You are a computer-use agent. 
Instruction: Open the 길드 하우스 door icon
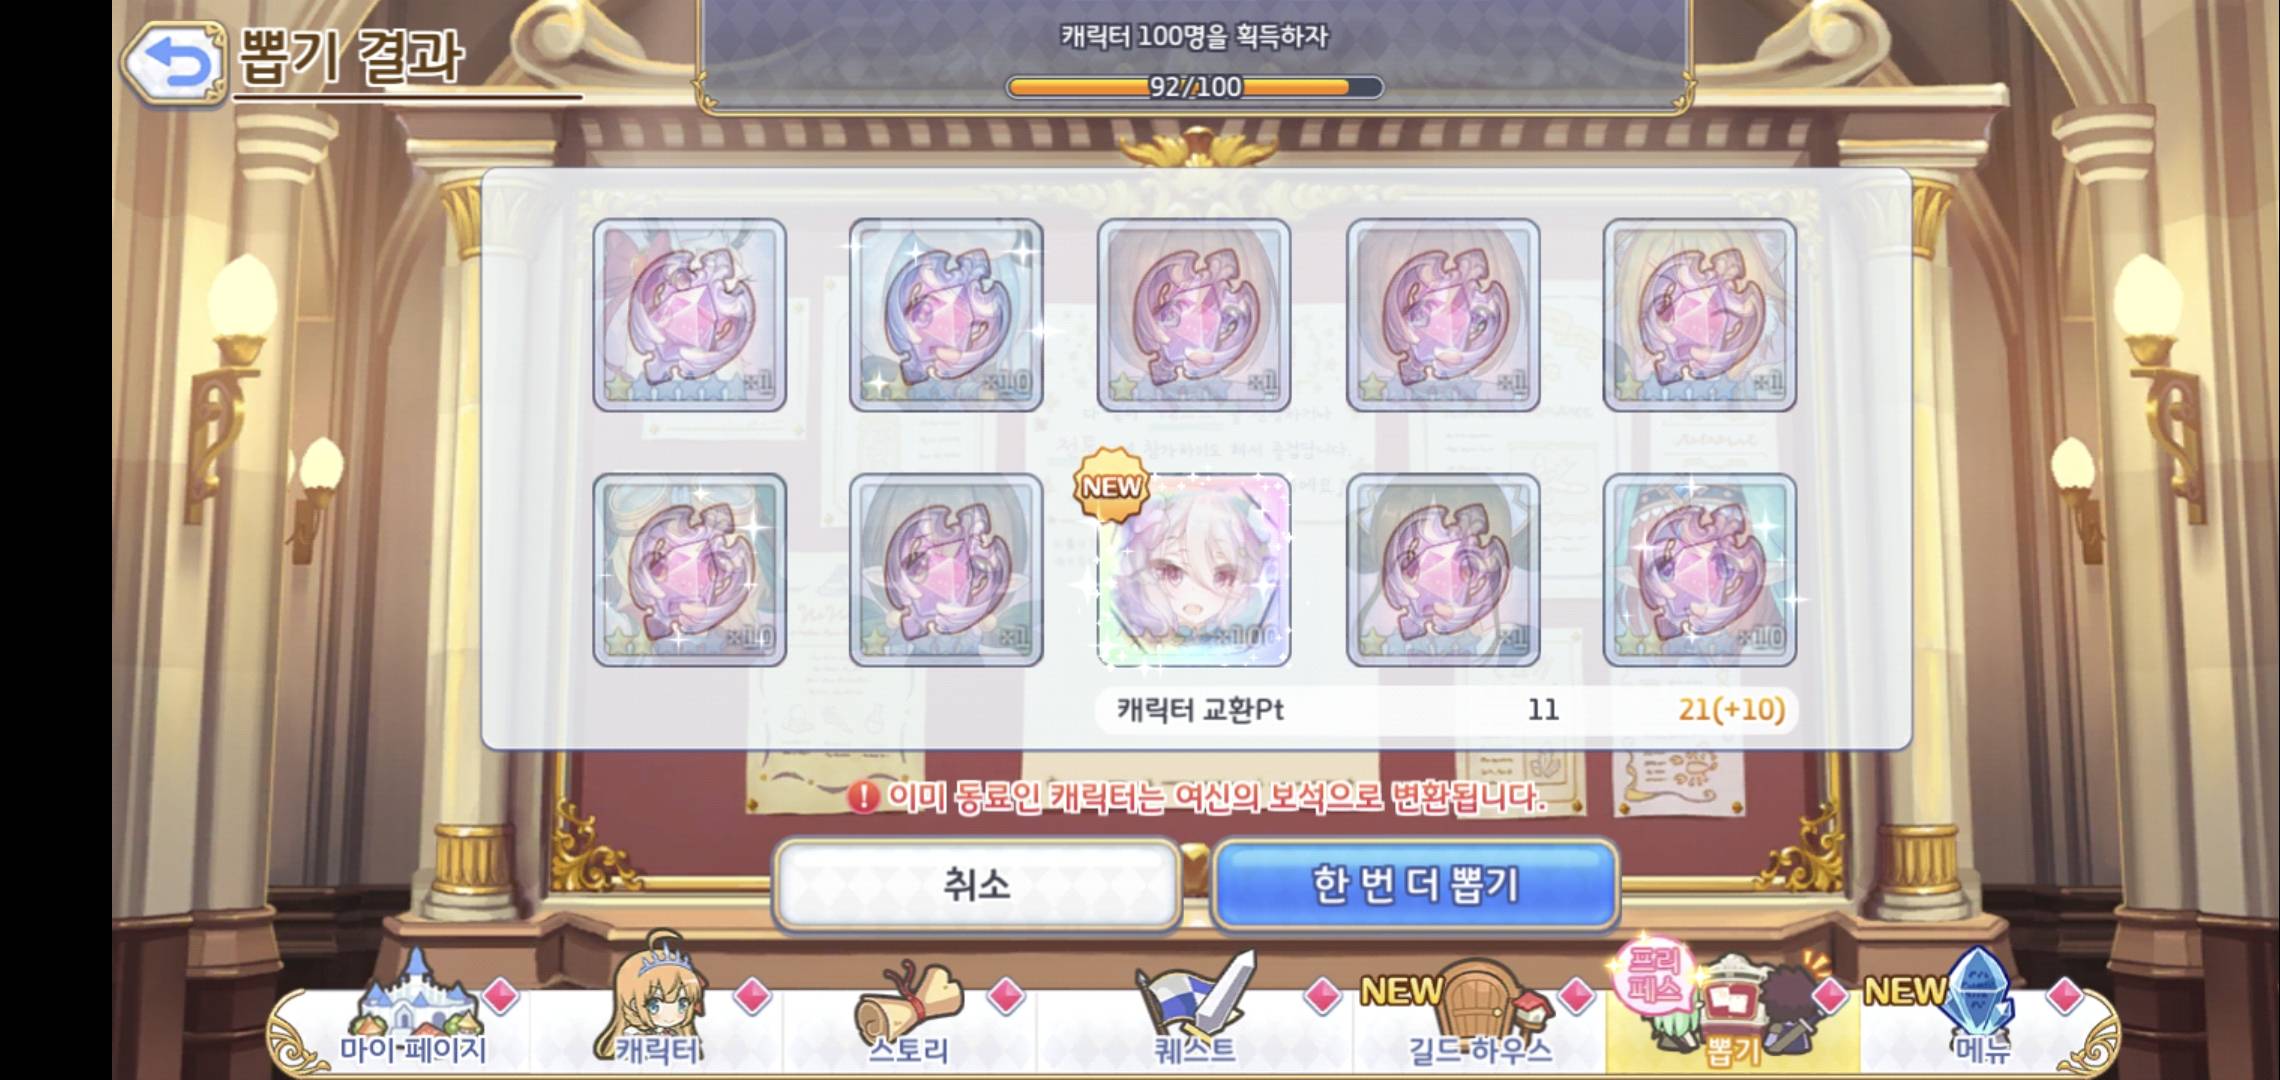coord(1480,1013)
